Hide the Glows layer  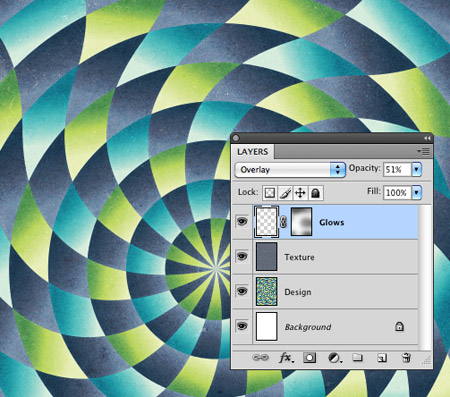pos(242,221)
